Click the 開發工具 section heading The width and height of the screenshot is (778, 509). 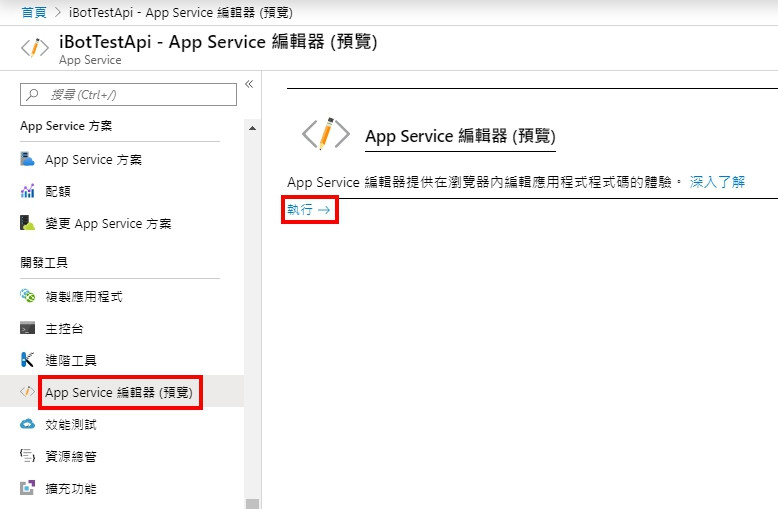[x=44, y=262]
